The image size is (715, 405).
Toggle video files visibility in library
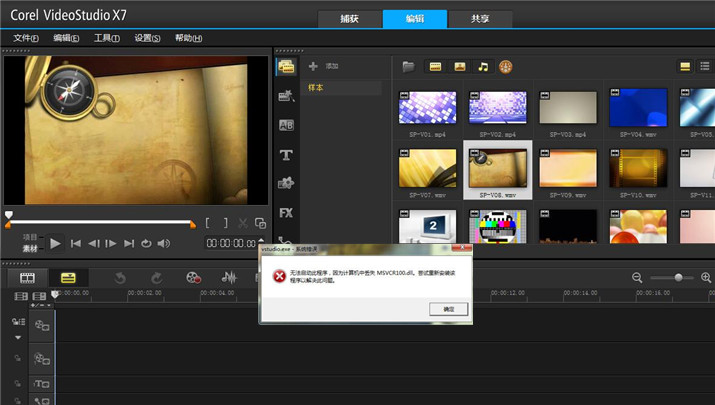[x=436, y=67]
